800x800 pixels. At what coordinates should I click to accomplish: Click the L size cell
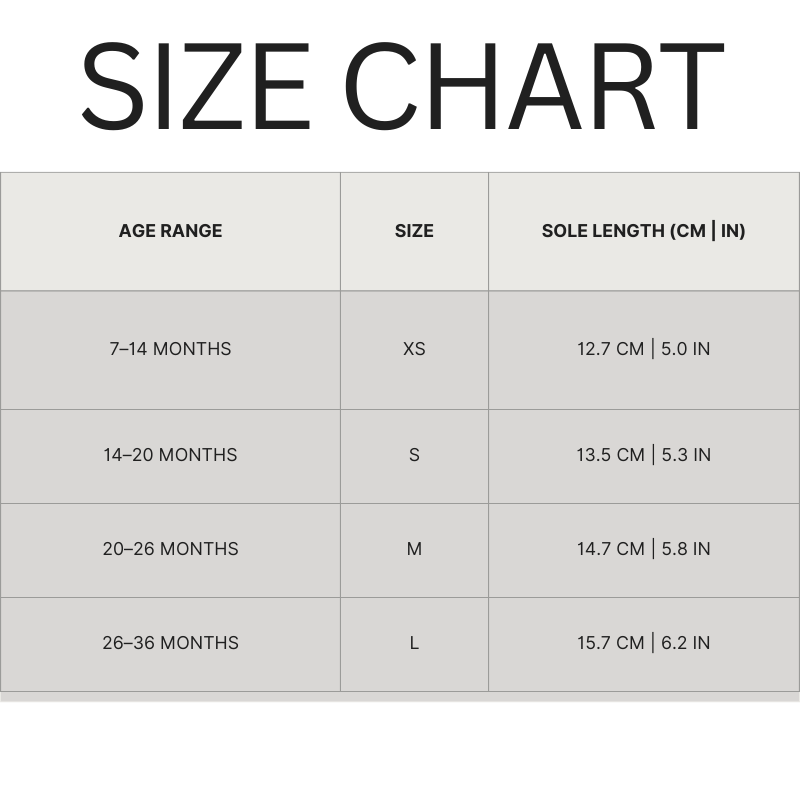pos(414,643)
